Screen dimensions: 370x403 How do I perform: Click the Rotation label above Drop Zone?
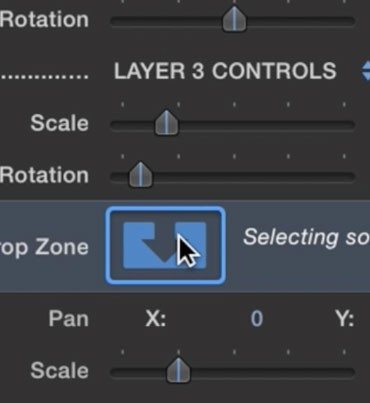(44, 175)
